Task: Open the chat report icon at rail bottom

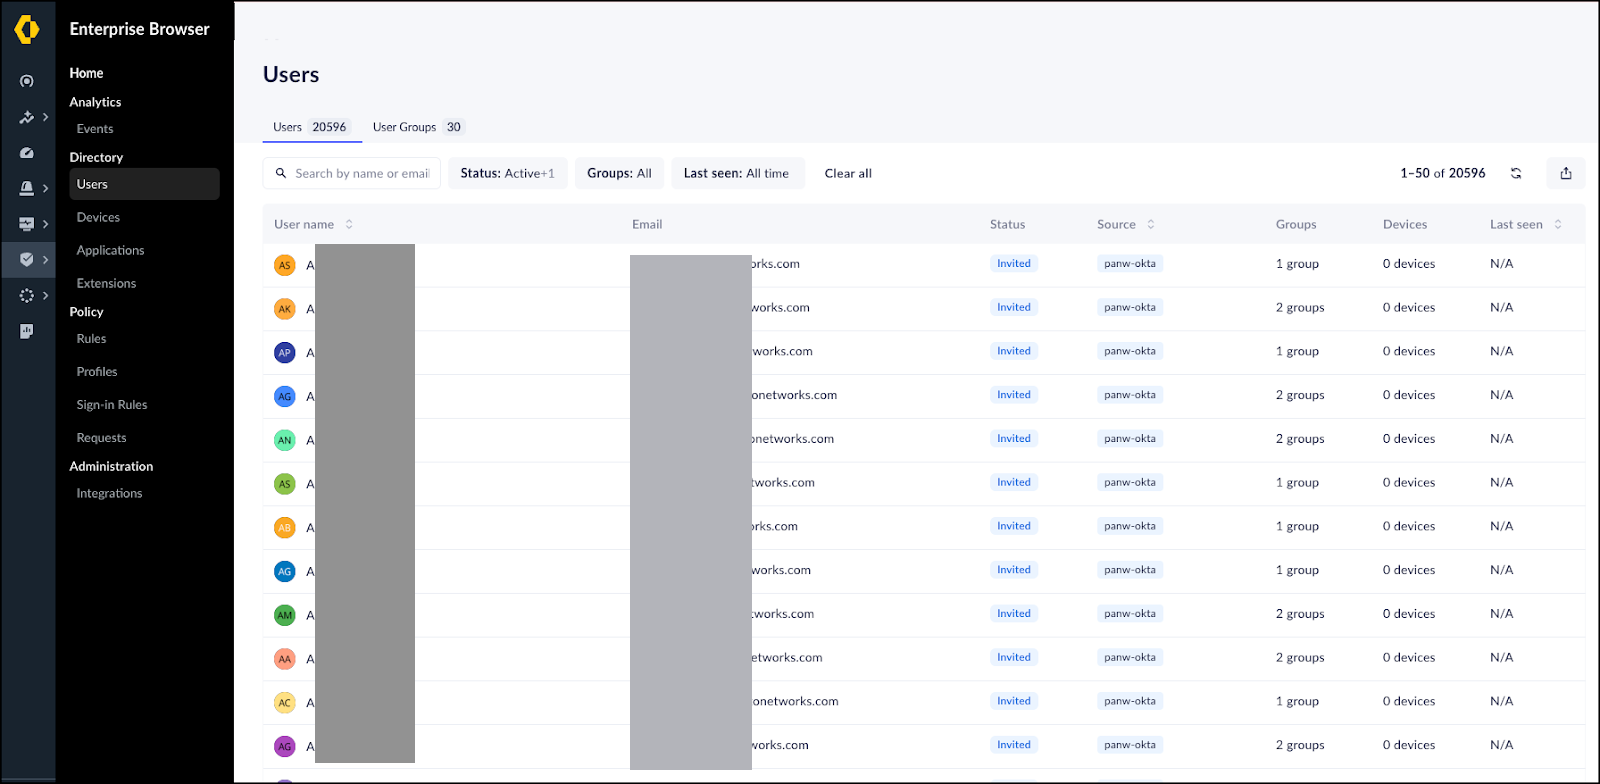Action: tap(27, 331)
